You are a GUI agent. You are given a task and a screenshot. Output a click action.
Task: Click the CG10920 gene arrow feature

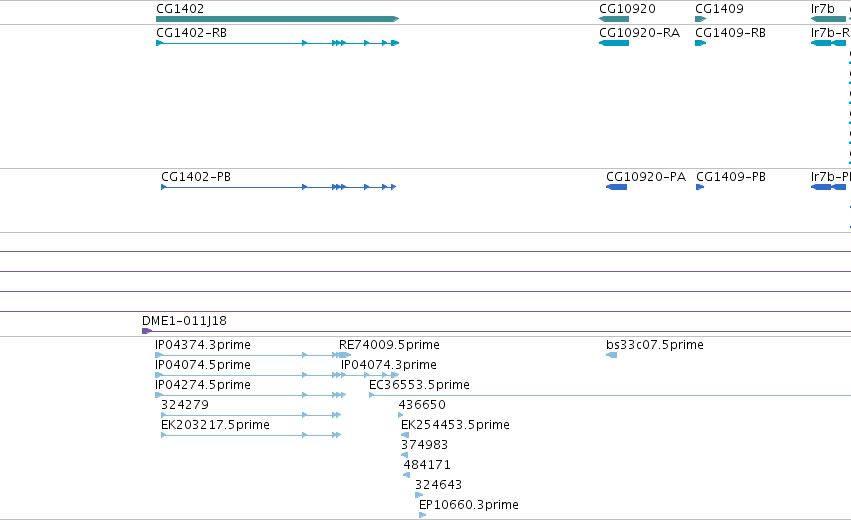(x=614, y=19)
